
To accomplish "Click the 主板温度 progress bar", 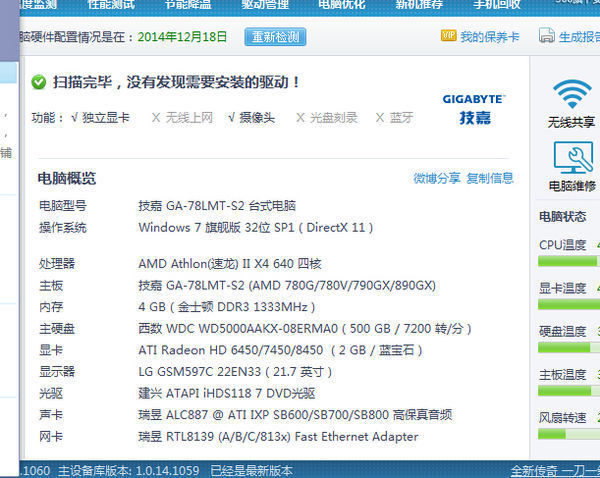I will [569, 391].
